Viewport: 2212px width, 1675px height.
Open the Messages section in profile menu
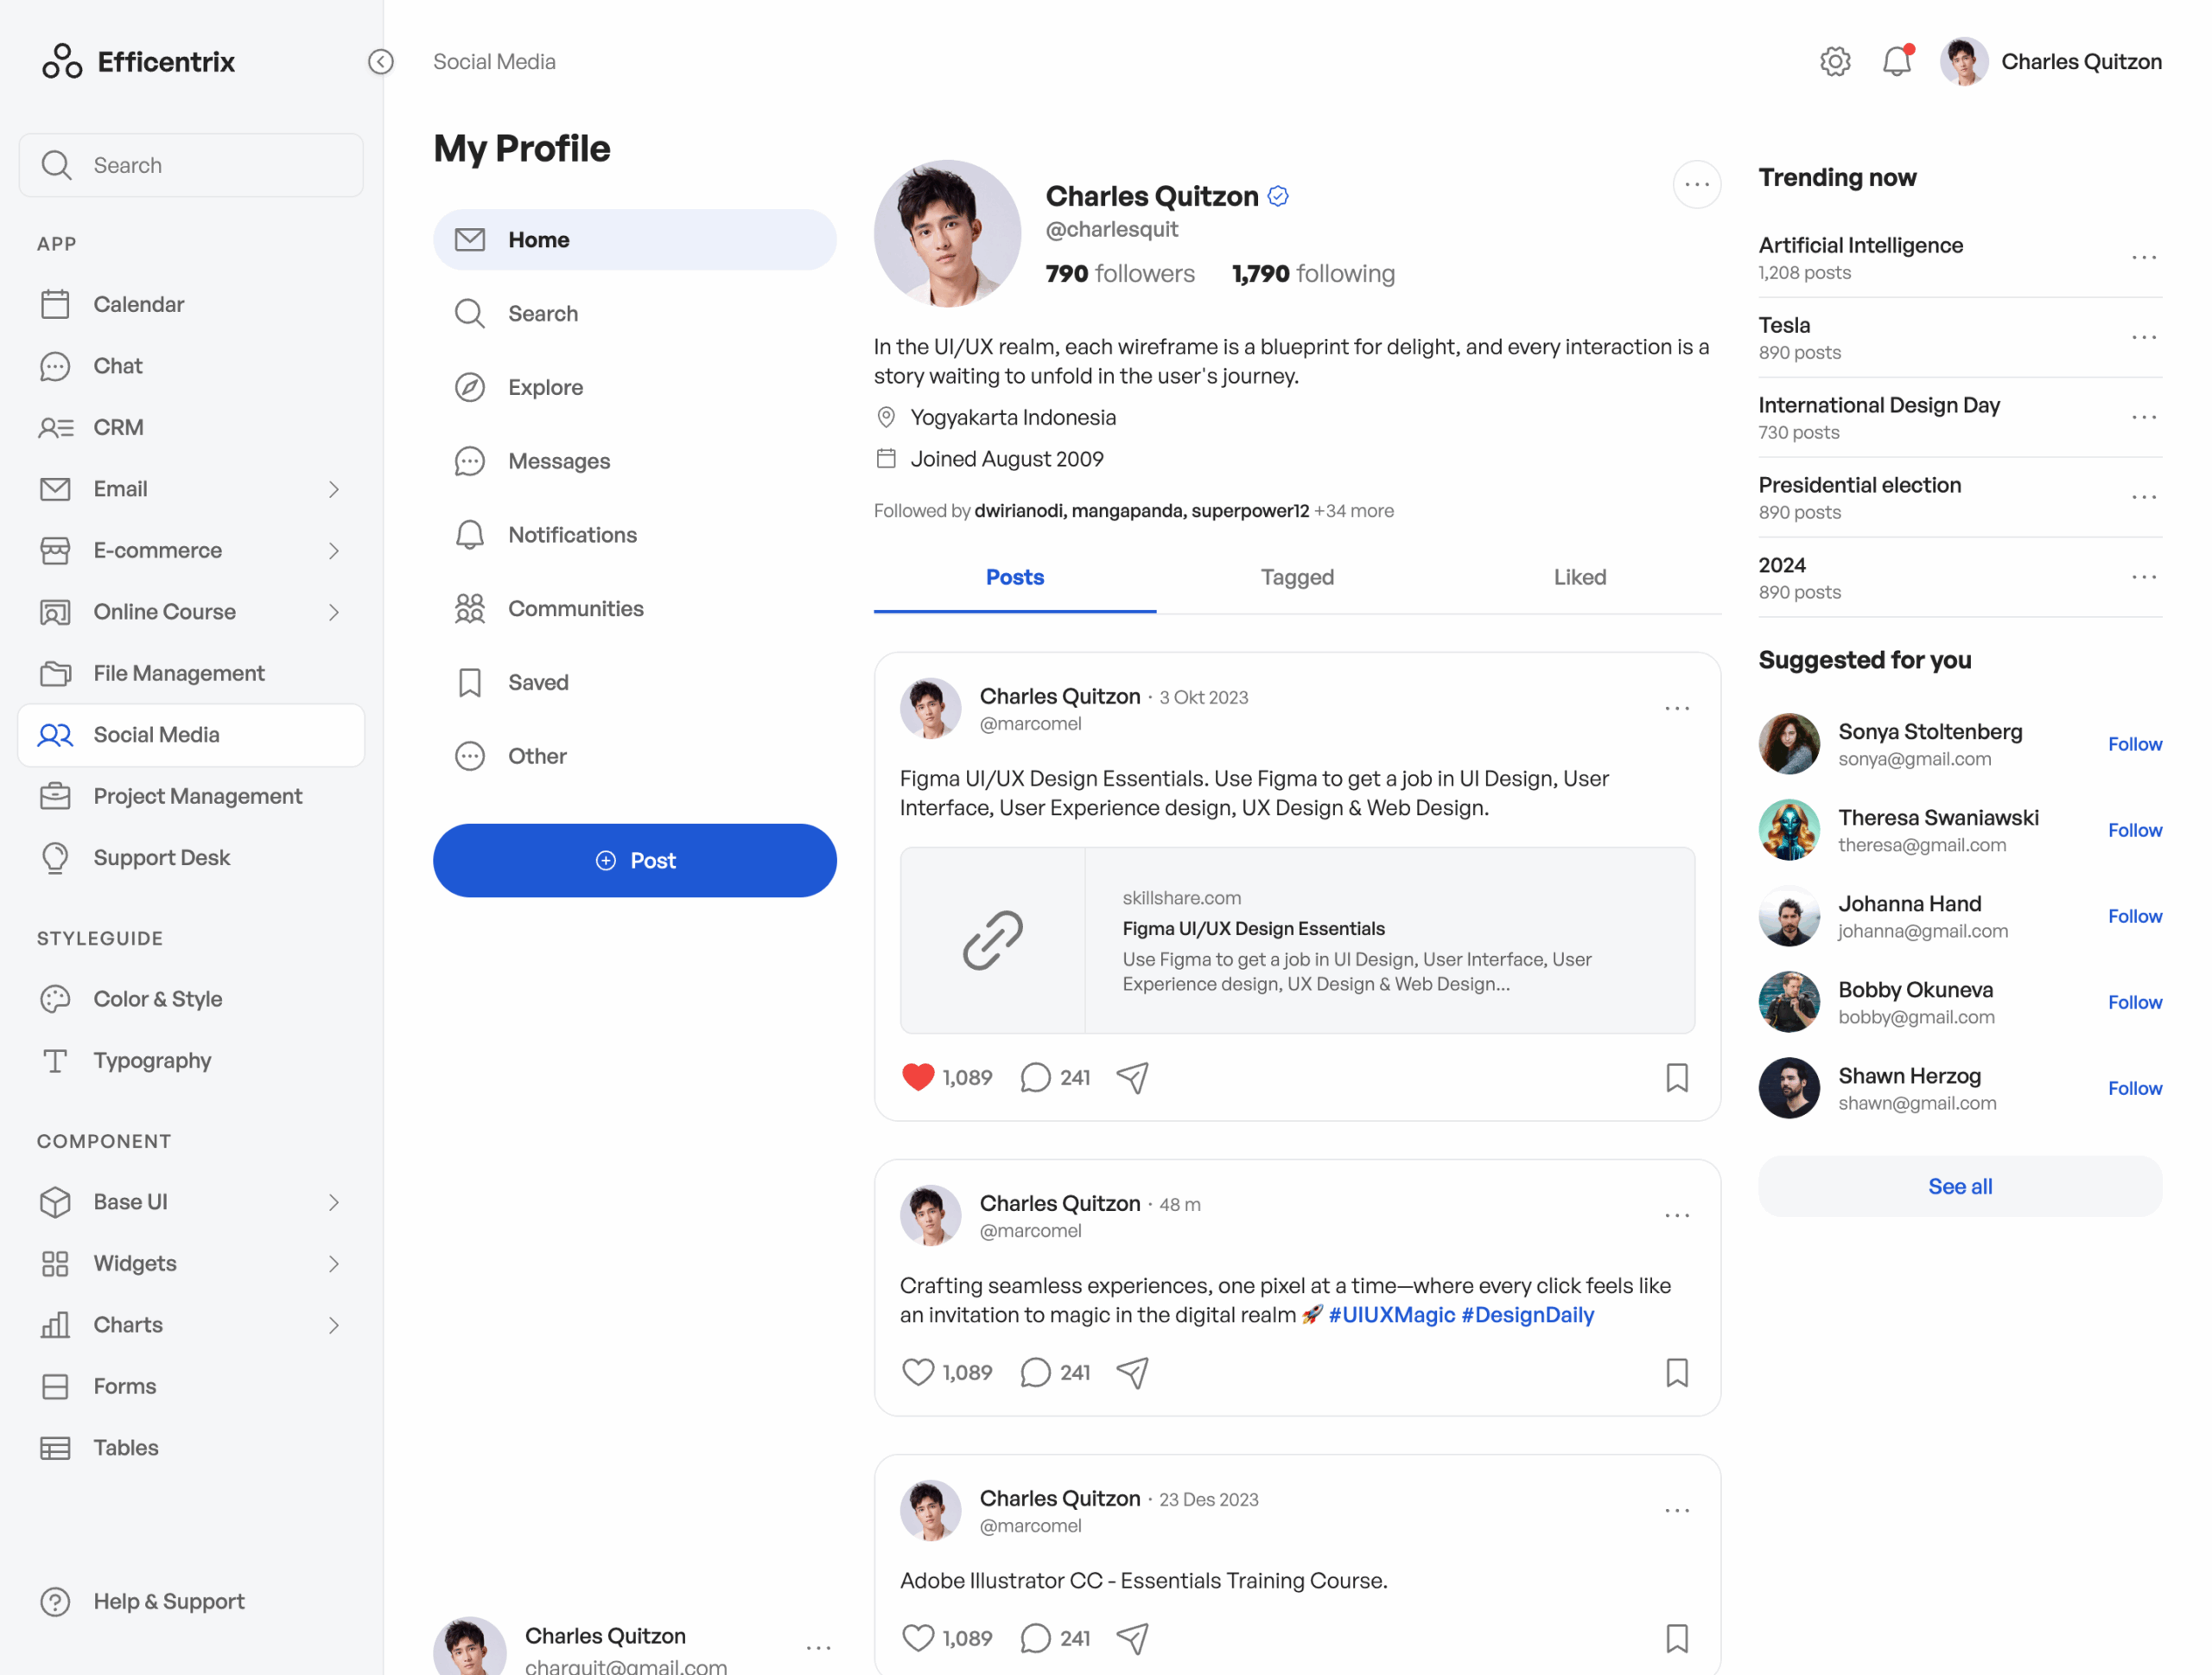(558, 460)
